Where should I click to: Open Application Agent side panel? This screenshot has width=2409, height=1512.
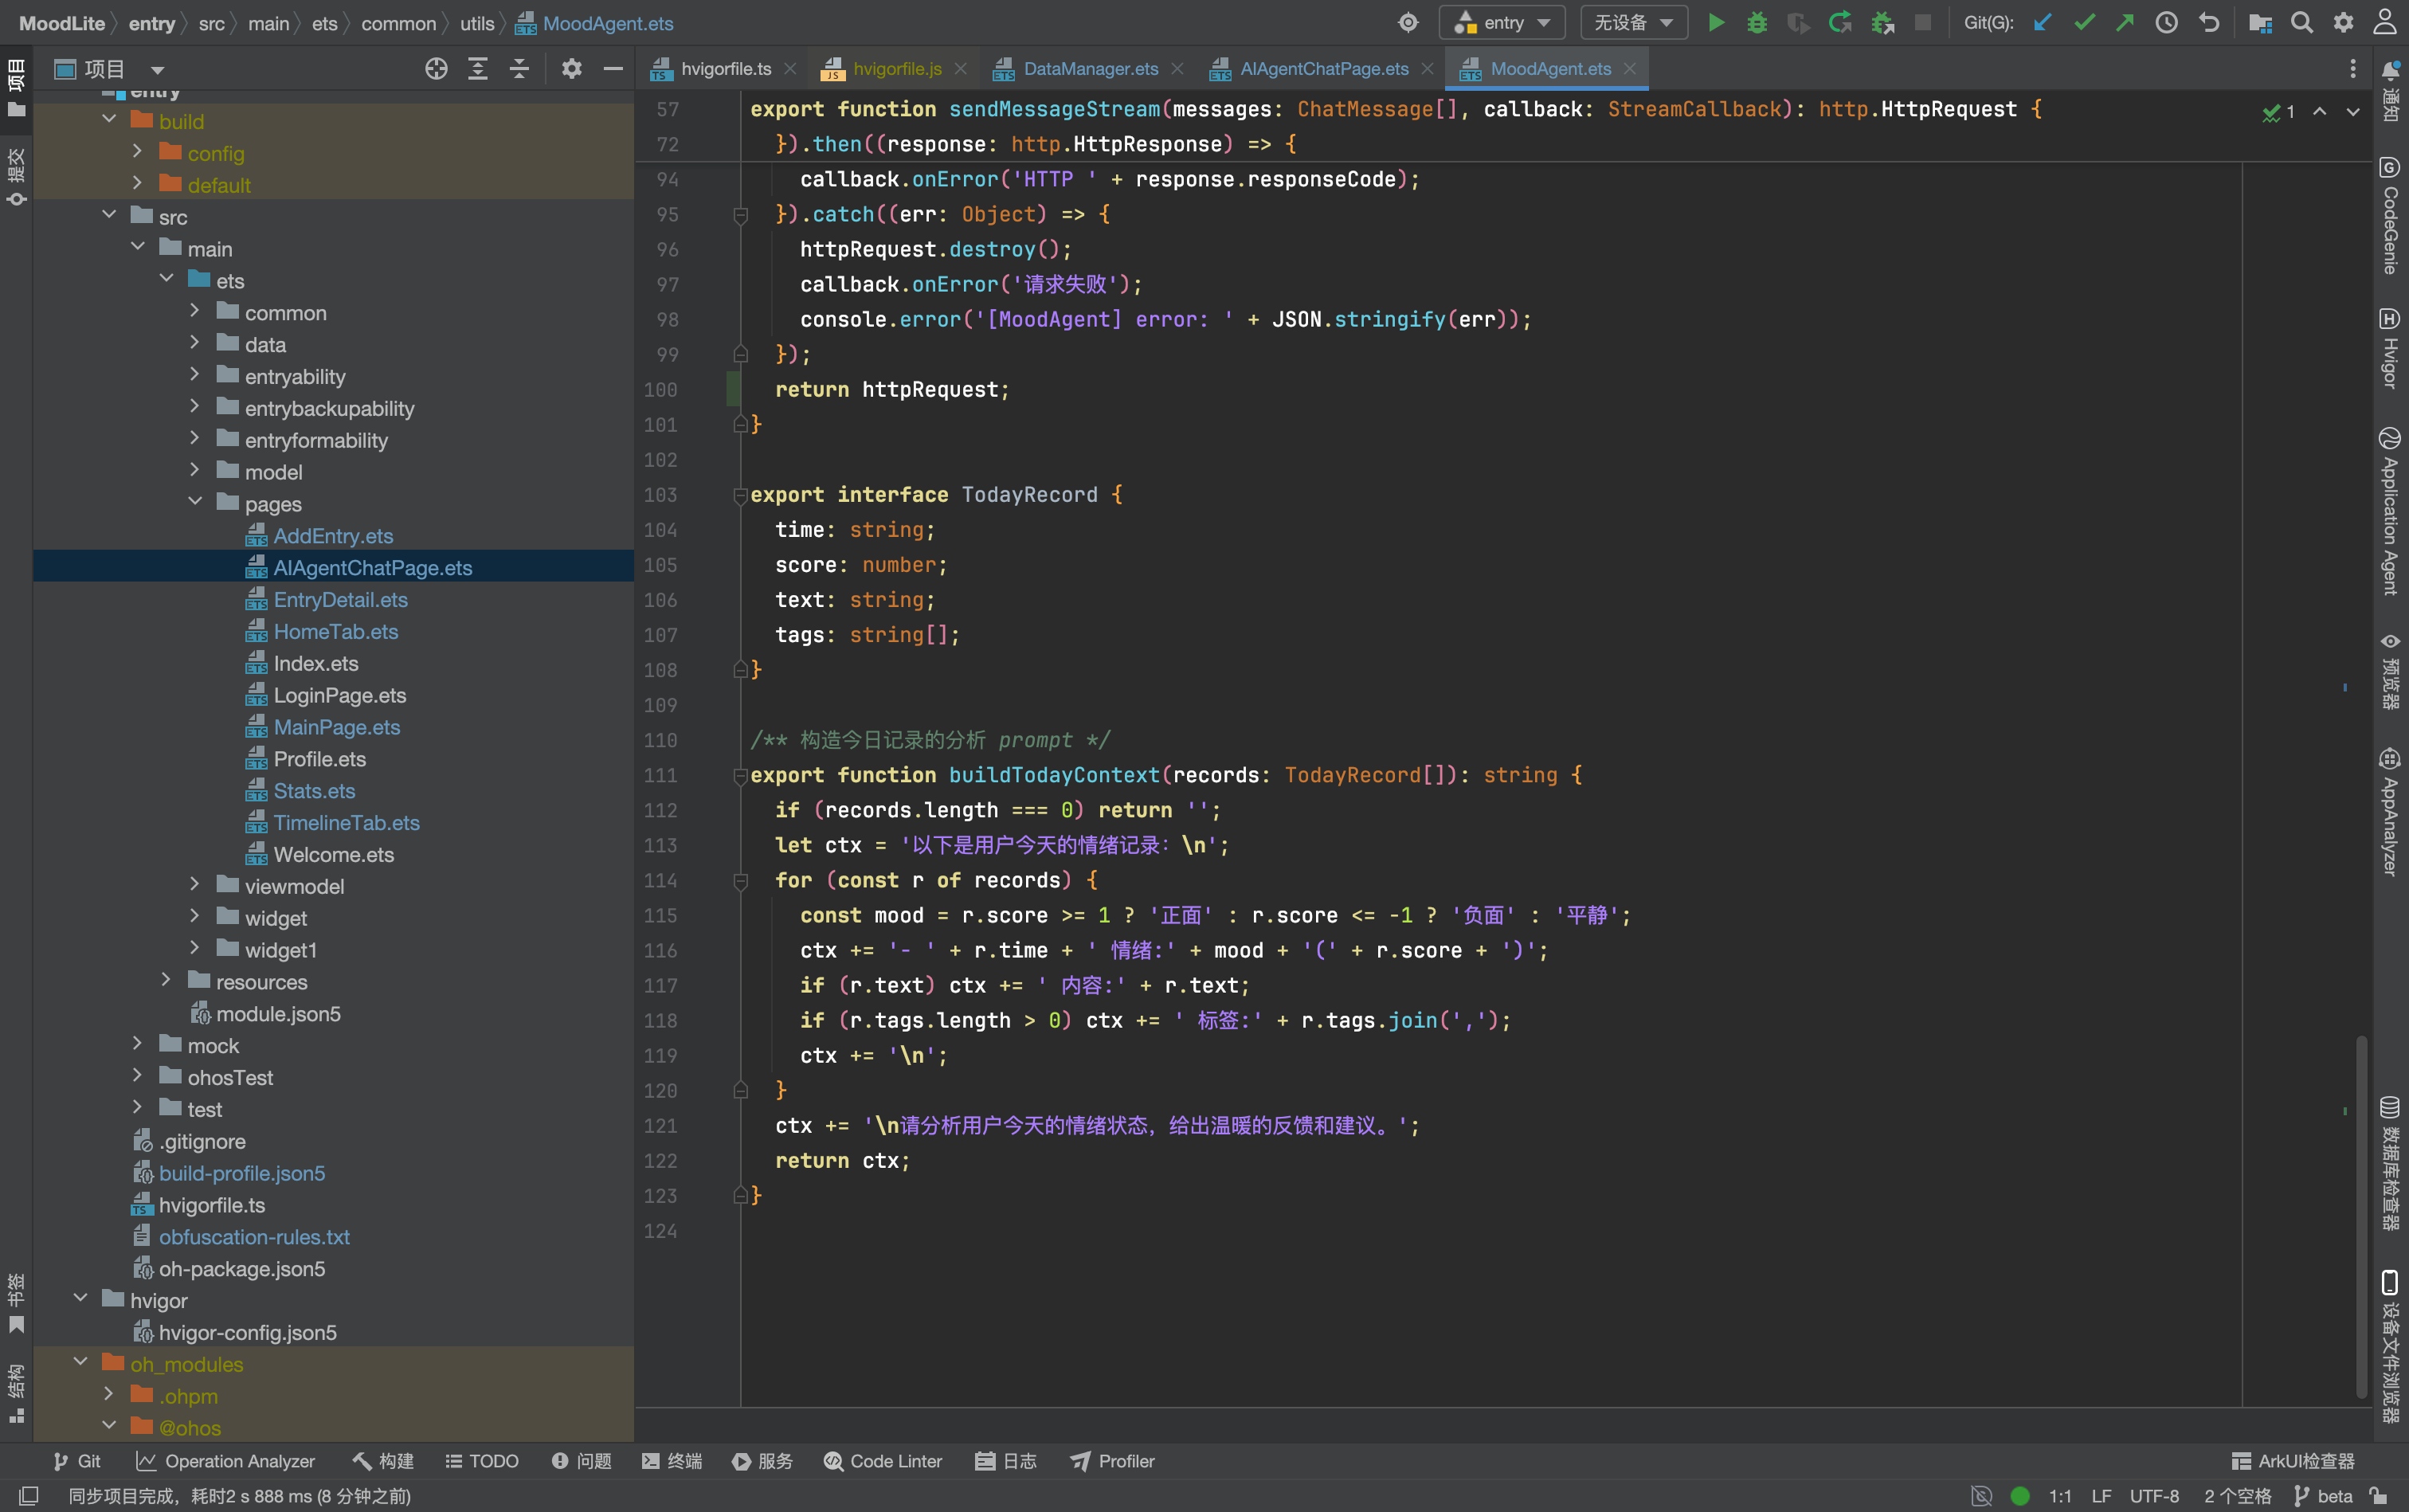2390,511
